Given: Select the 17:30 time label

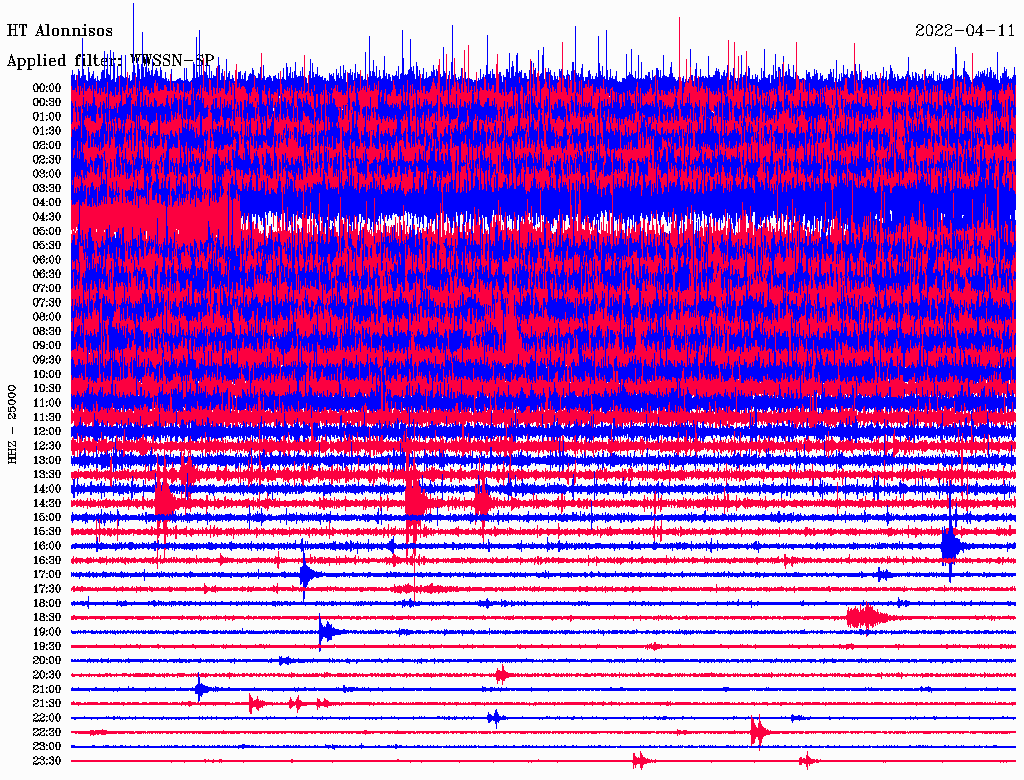Looking at the screenshot, I should click(47, 589).
